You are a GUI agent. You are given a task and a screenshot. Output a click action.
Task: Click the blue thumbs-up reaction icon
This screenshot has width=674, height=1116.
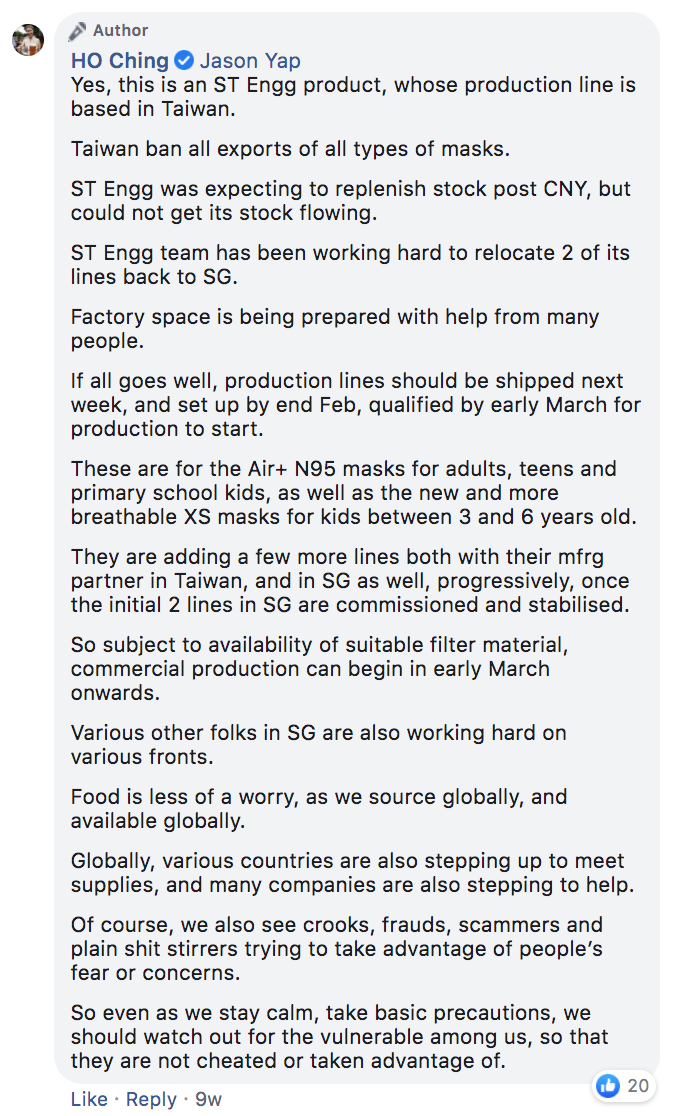pyautogui.click(x=607, y=1085)
